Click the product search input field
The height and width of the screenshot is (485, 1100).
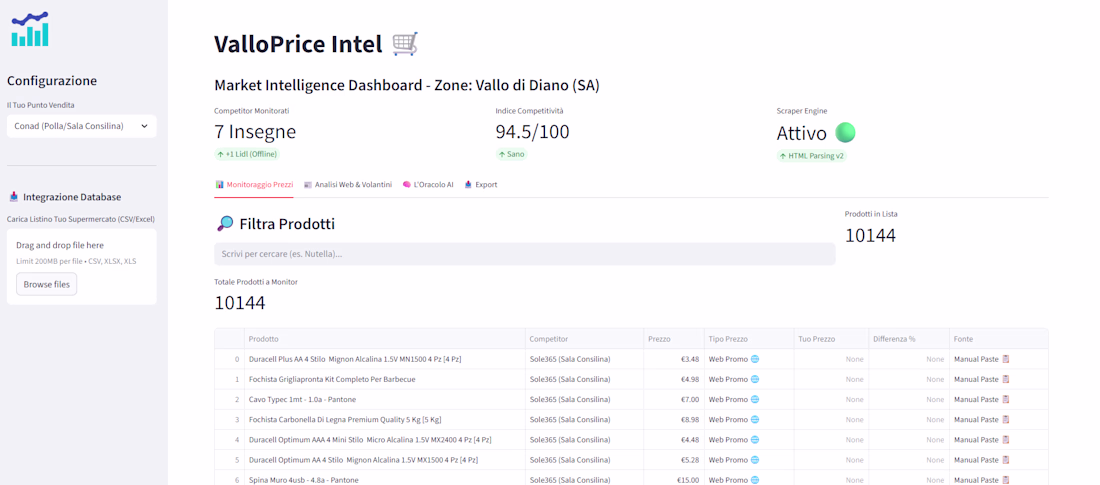[x=525, y=254]
